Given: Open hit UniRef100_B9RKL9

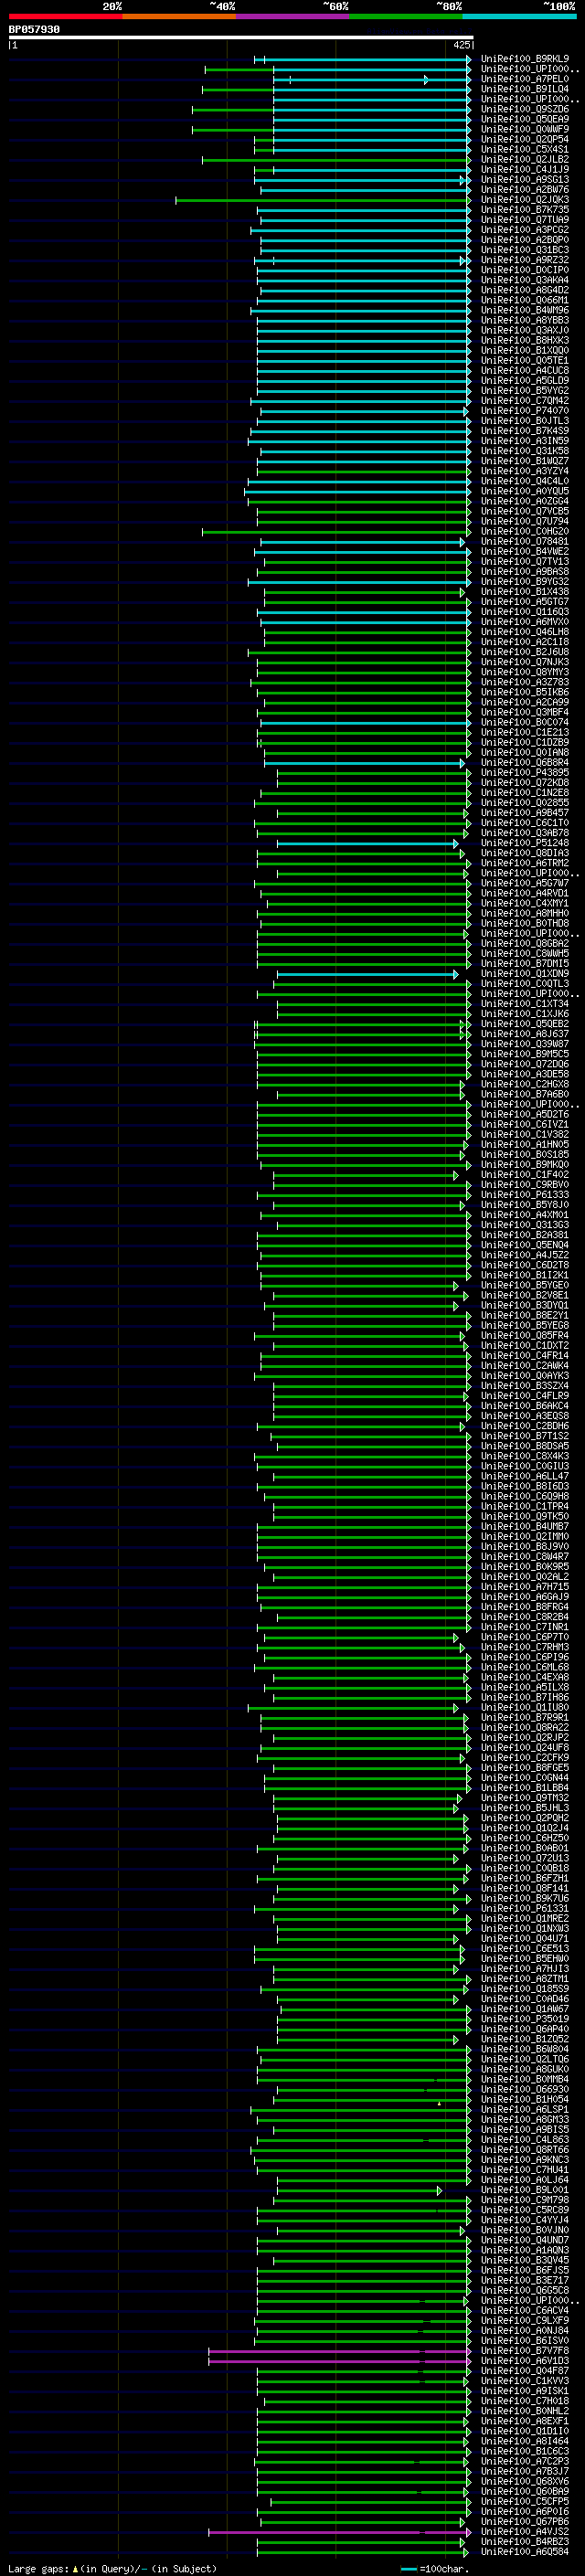Looking at the screenshot, I should point(524,59).
